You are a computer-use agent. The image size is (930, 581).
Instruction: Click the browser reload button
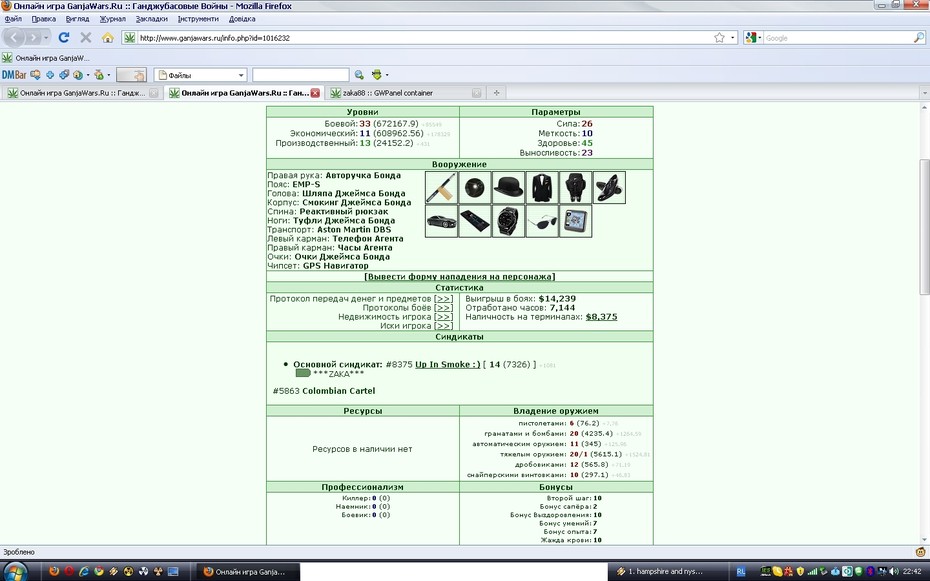pyautogui.click(x=63, y=37)
